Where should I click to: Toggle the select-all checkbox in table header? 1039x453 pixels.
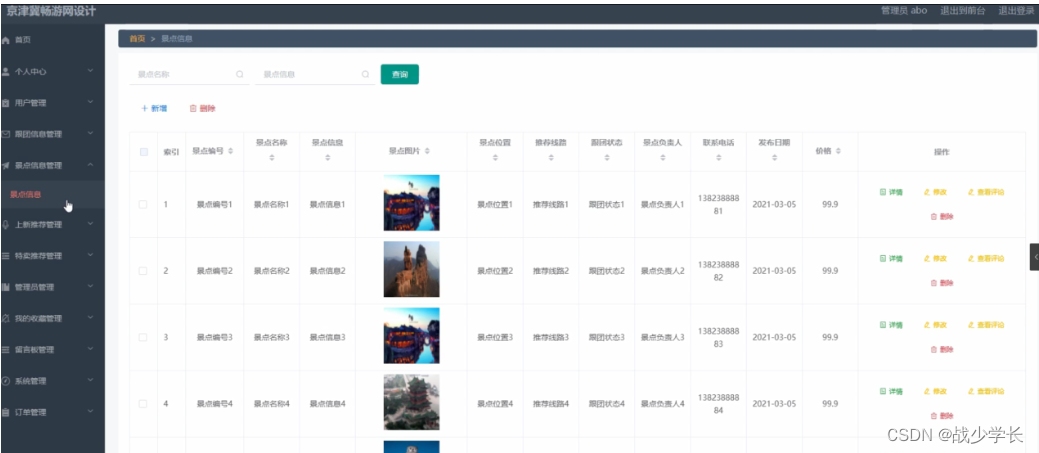(x=144, y=152)
